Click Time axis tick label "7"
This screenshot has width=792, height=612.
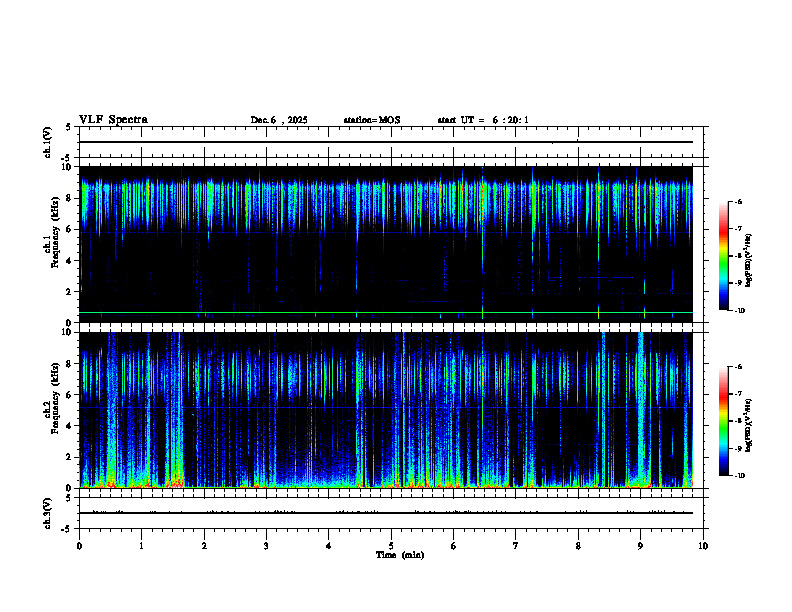(516, 546)
